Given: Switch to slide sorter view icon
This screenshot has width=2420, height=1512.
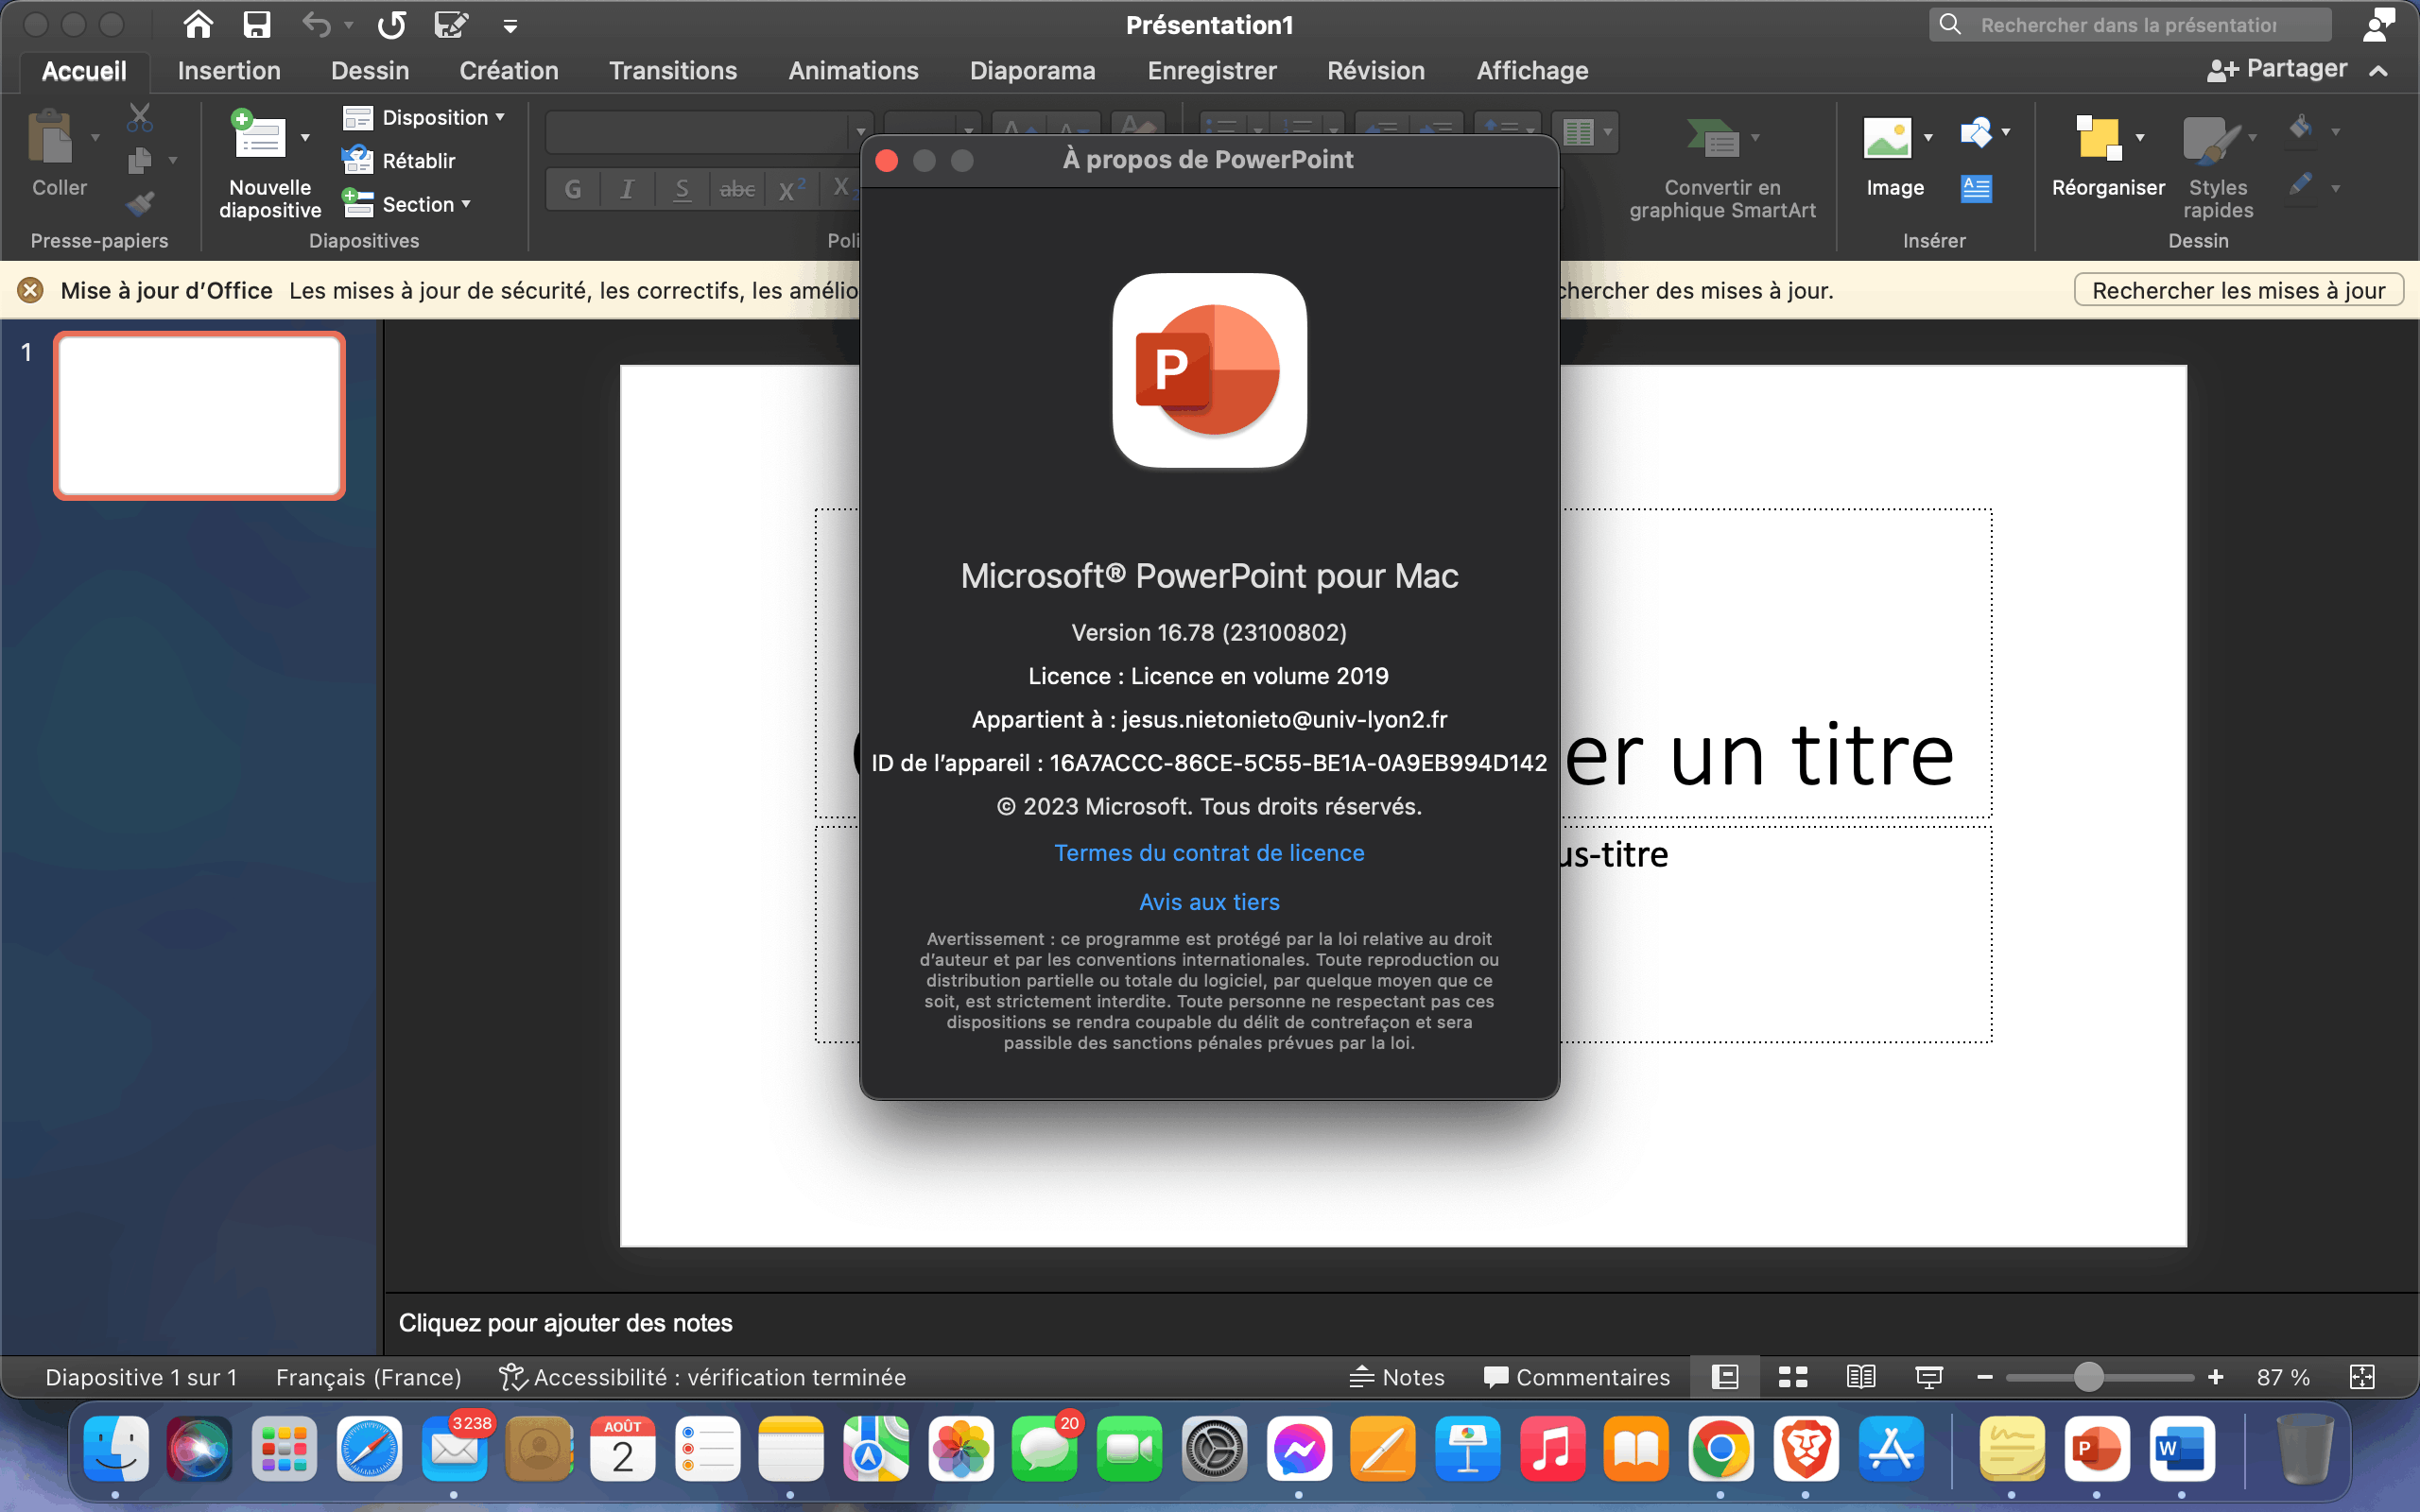Looking at the screenshot, I should click(x=1793, y=1377).
